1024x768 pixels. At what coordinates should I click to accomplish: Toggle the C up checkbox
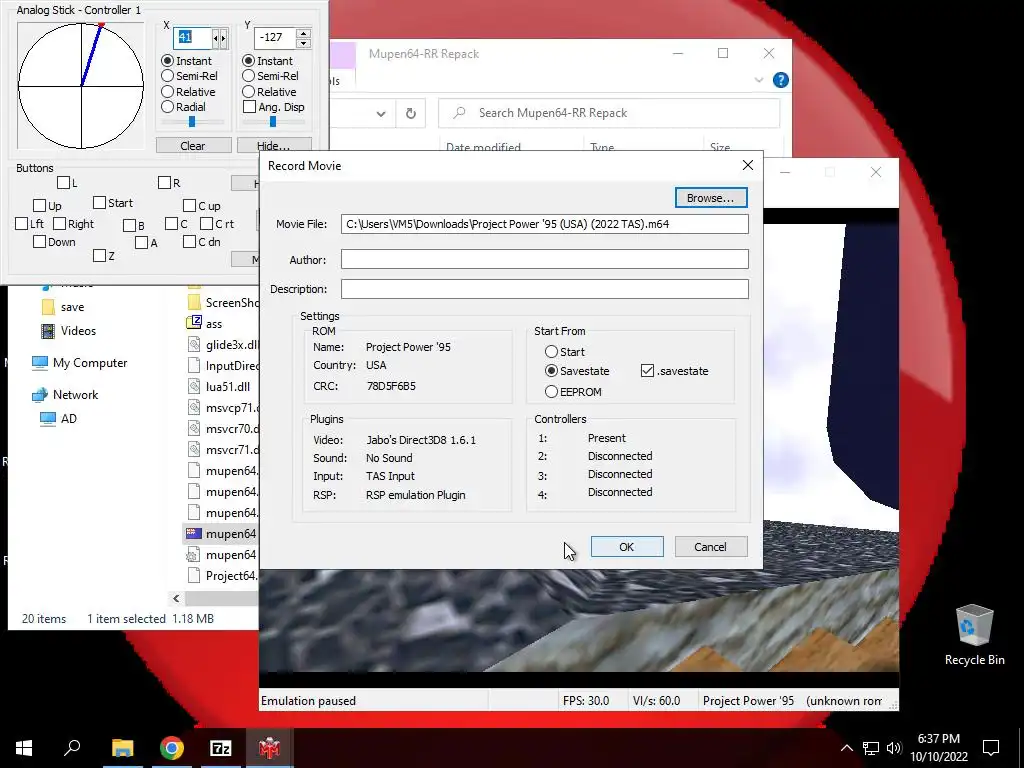(x=189, y=206)
